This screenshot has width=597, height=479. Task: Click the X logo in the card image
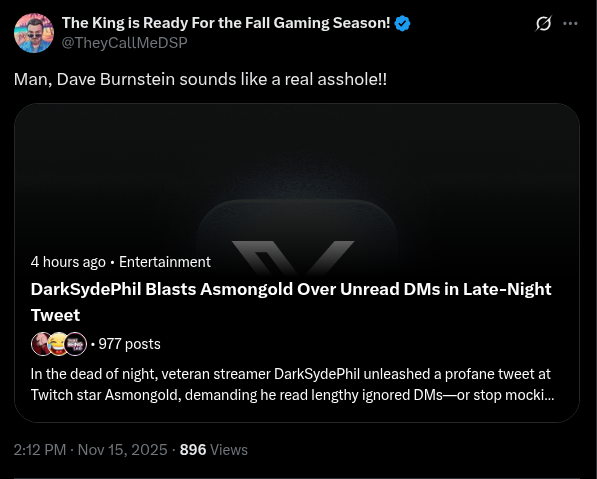click(x=293, y=258)
